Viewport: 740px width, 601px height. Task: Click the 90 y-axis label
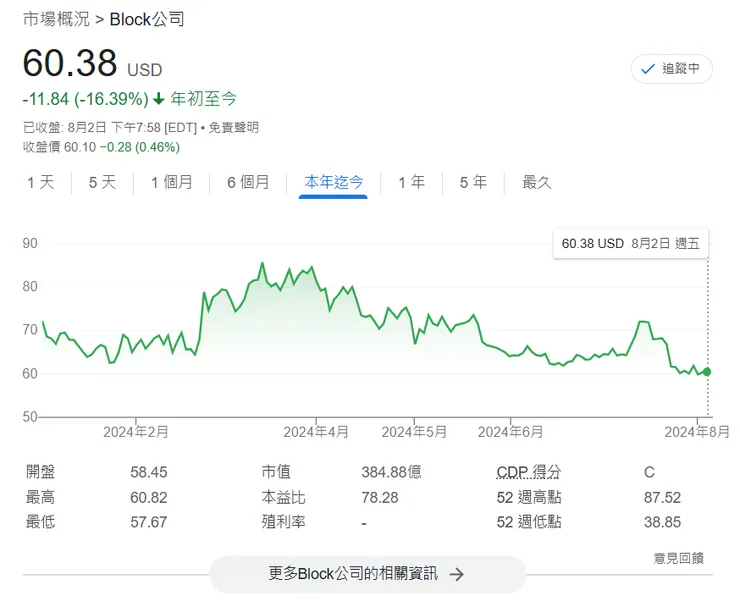(x=30, y=244)
